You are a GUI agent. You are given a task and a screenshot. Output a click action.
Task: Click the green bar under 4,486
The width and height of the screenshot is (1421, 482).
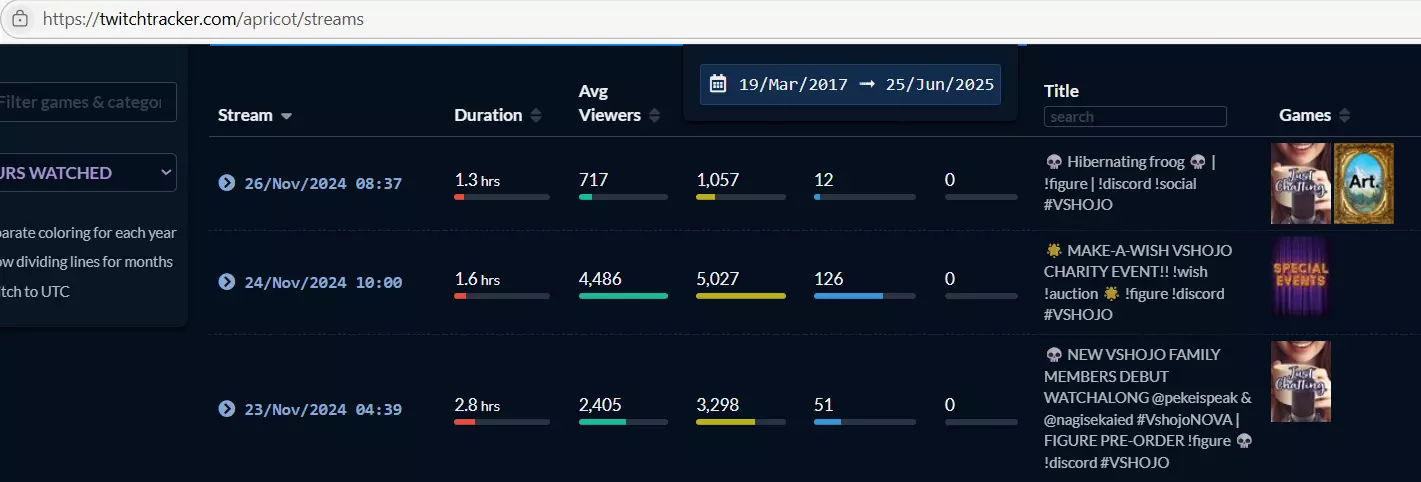click(623, 296)
